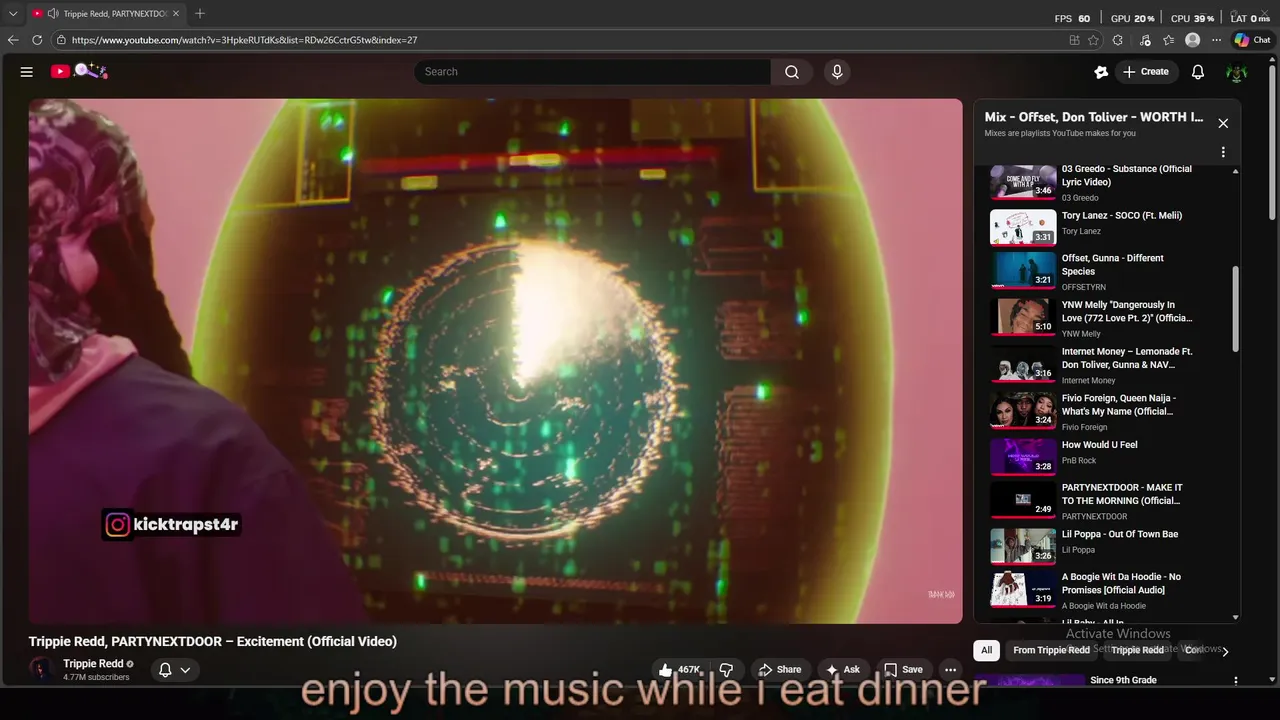
Task: Go to YouTube home via logo
Action: pyautogui.click(x=79, y=71)
